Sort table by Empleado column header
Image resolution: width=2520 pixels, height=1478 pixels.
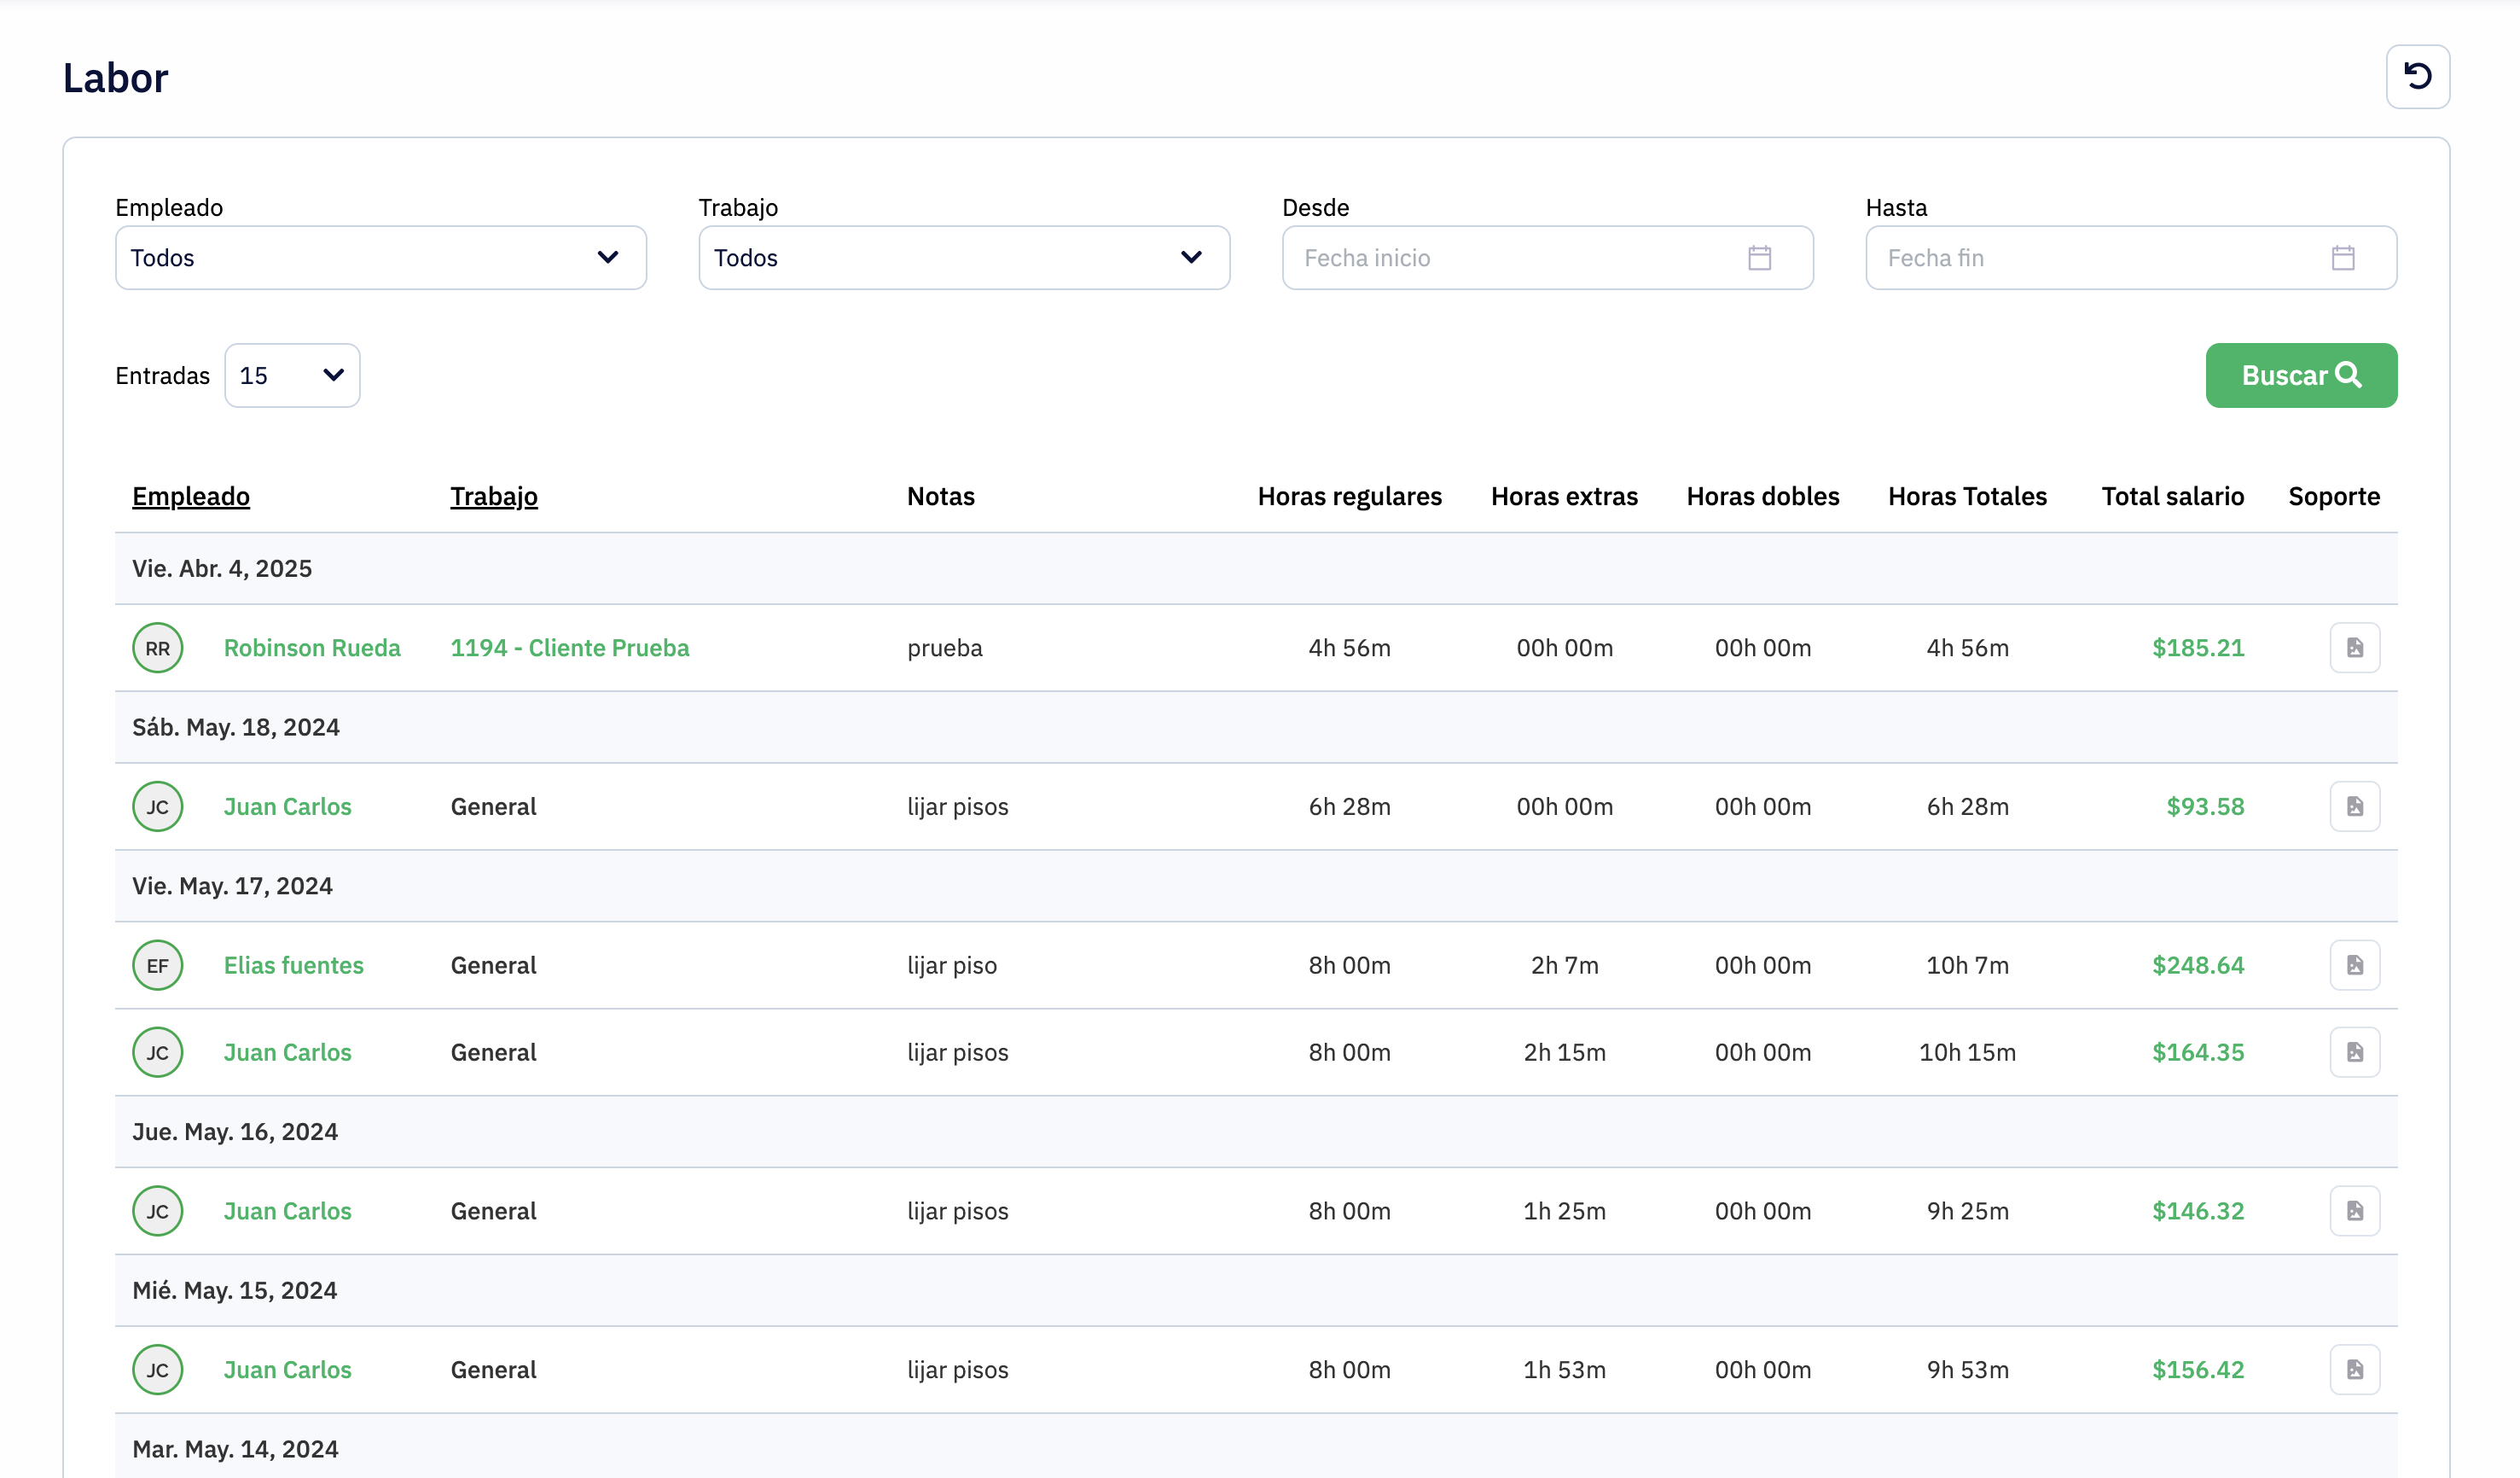tap(191, 497)
